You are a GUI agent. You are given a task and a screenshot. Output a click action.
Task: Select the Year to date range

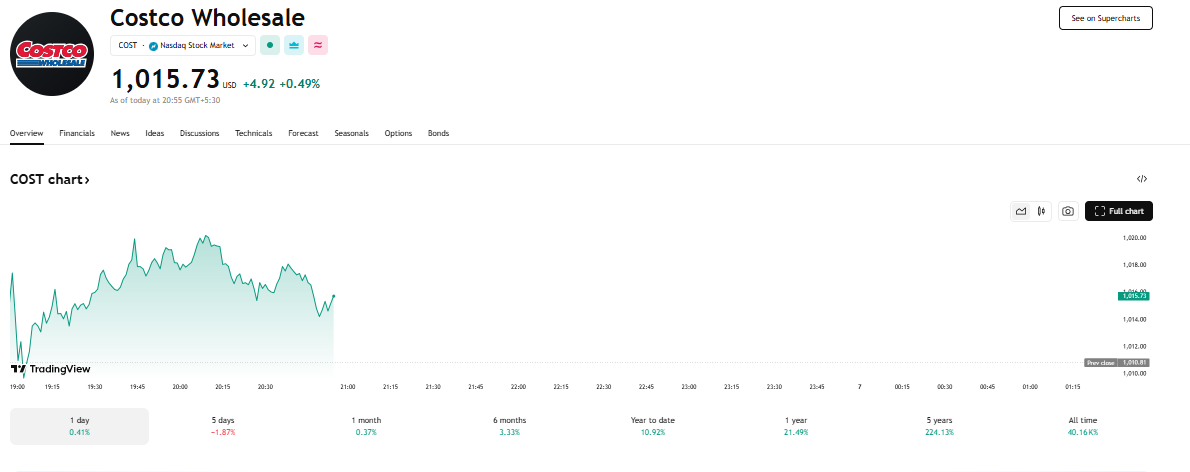(x=653, y=426)
